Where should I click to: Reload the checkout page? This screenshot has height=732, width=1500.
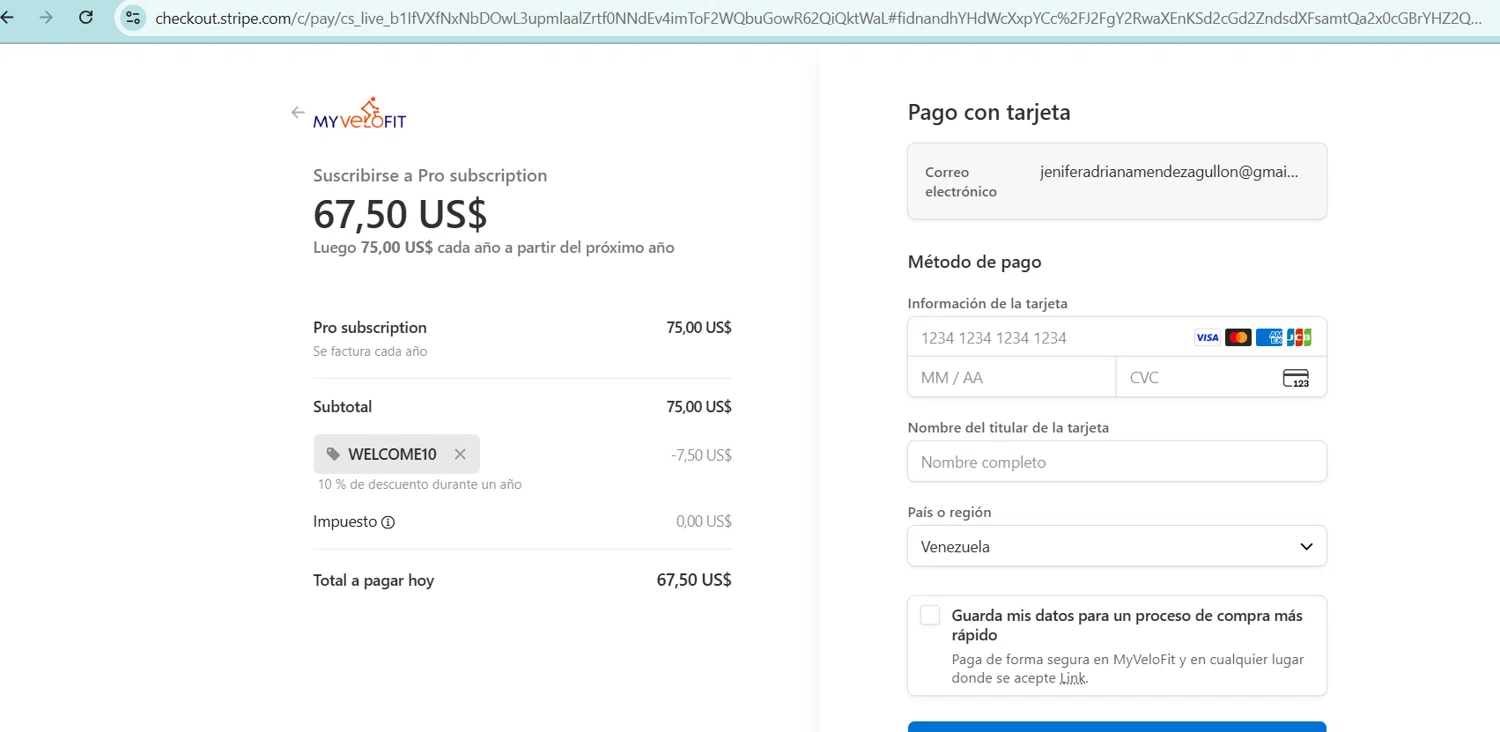(86, 17)
